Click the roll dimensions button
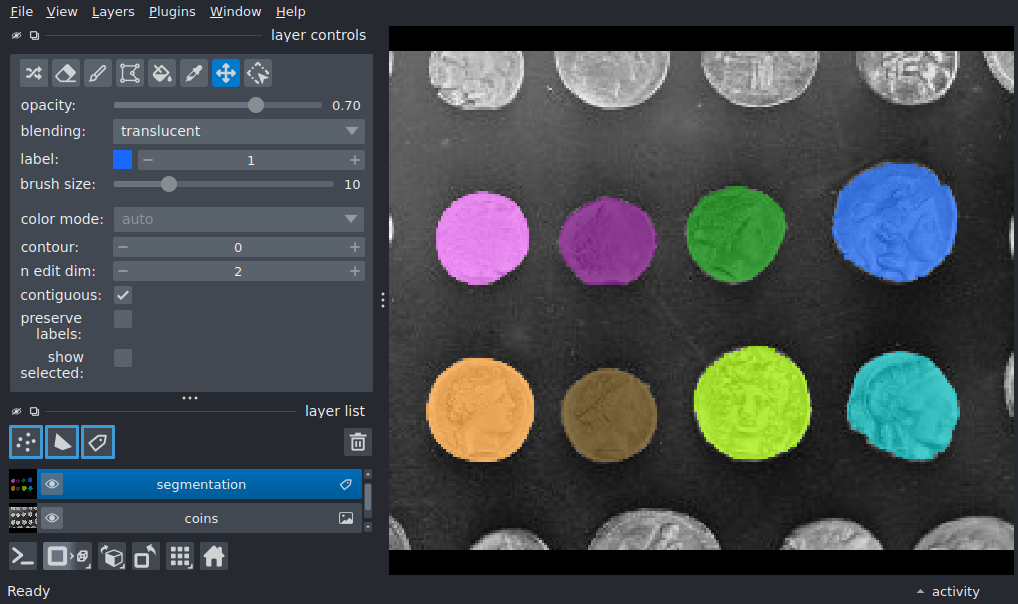 point(112,557)
